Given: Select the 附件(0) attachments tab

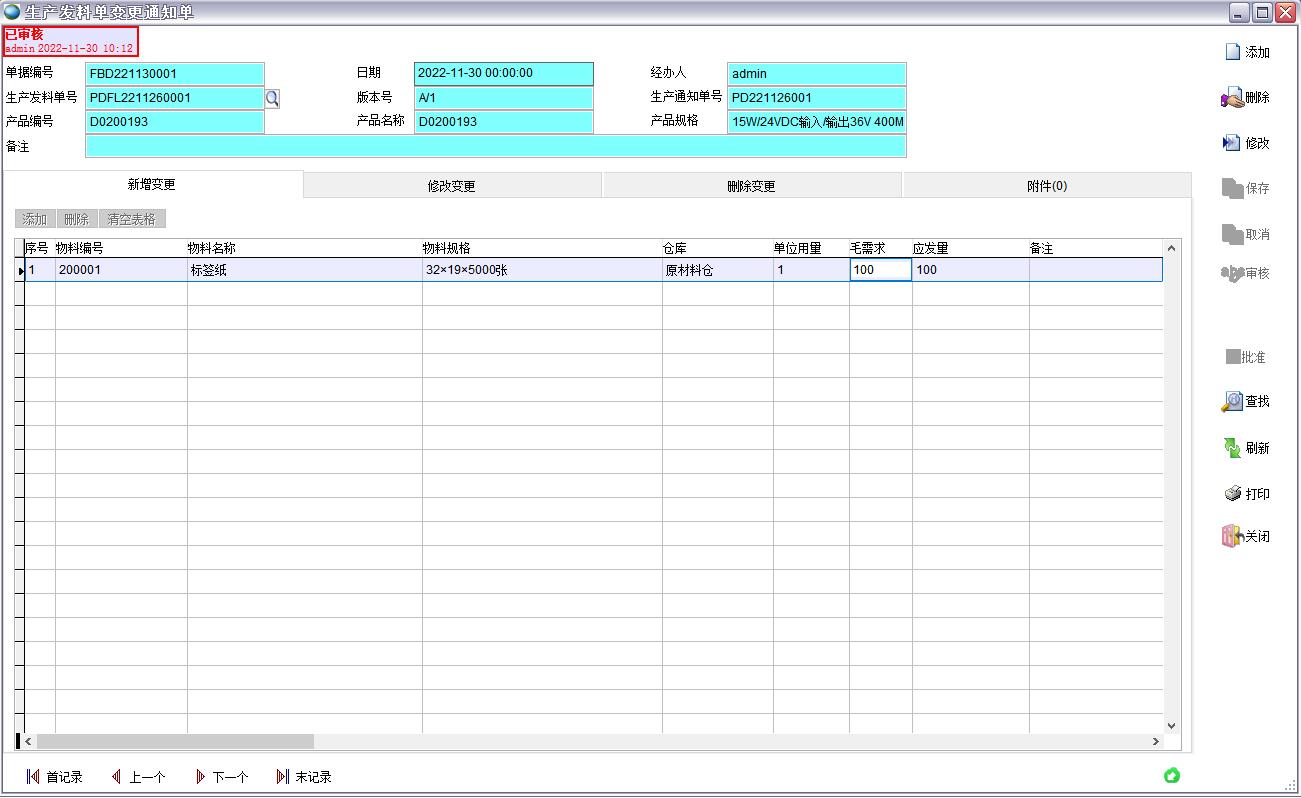Looking at the screenshot, I should 1046,186.
